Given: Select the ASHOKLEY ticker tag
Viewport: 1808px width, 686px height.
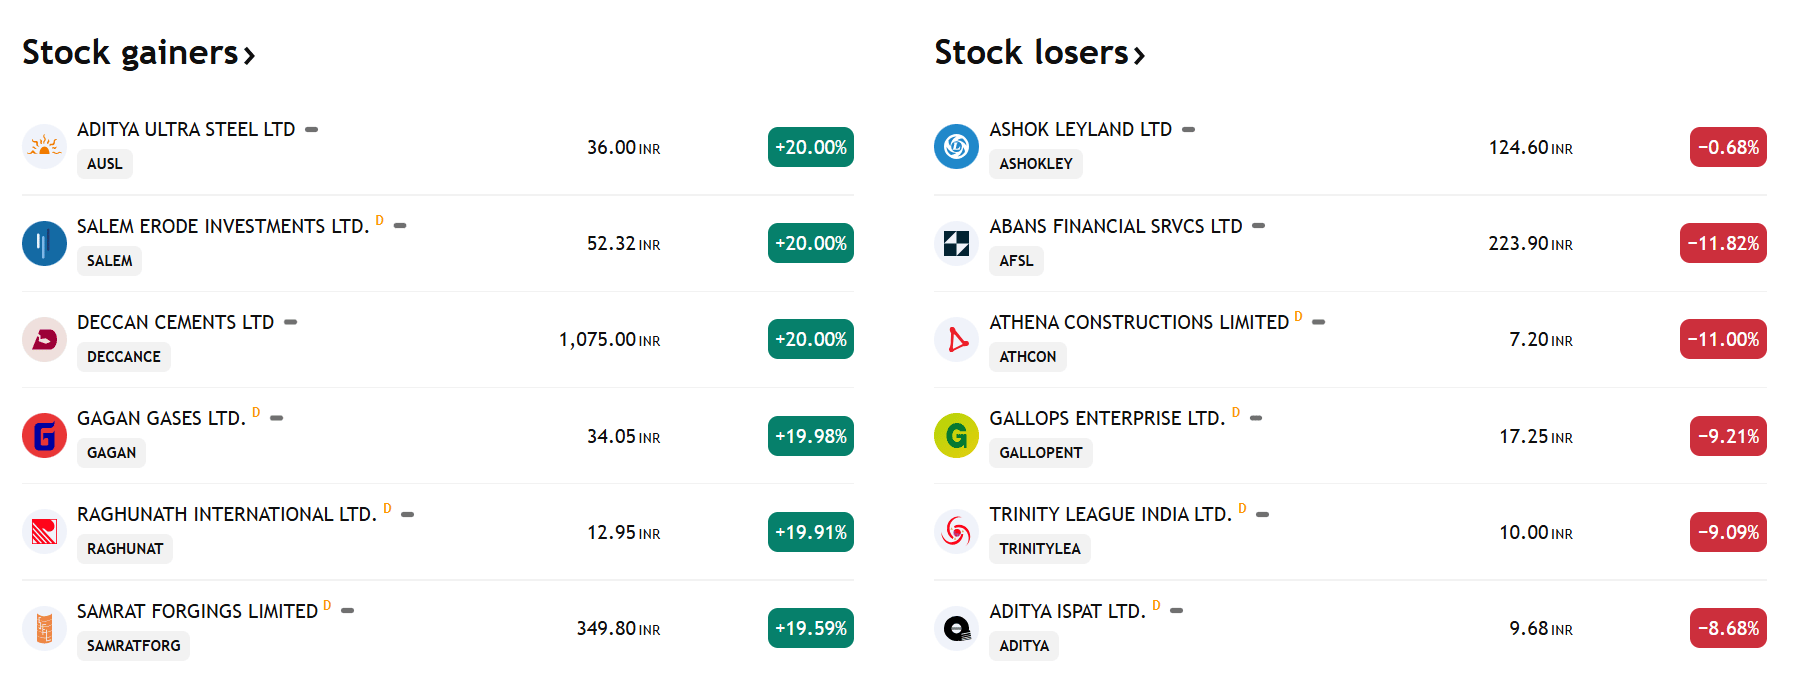Looking at the screenshot, I should tap(1036, 164).
